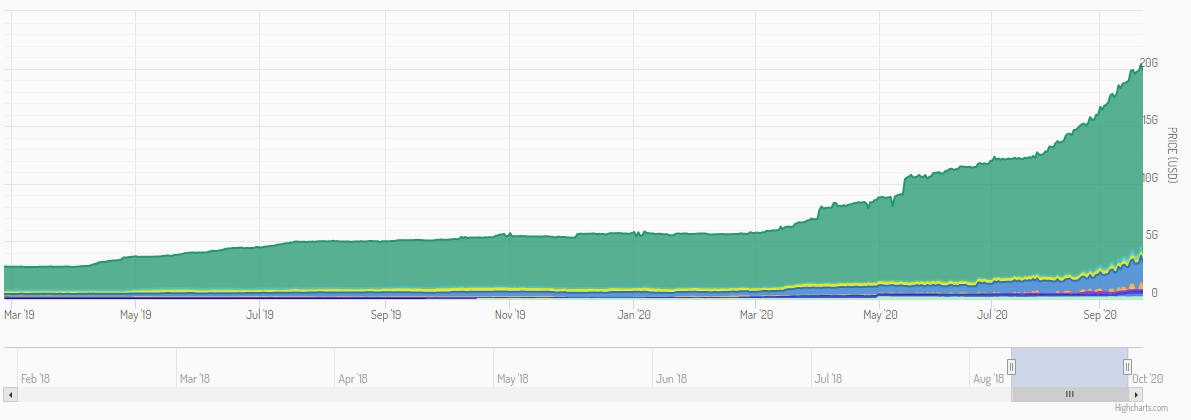This screenshot has width=1191, height=420.
Task: Click the left scrollbar arrow button
Action: pos(10,395)
